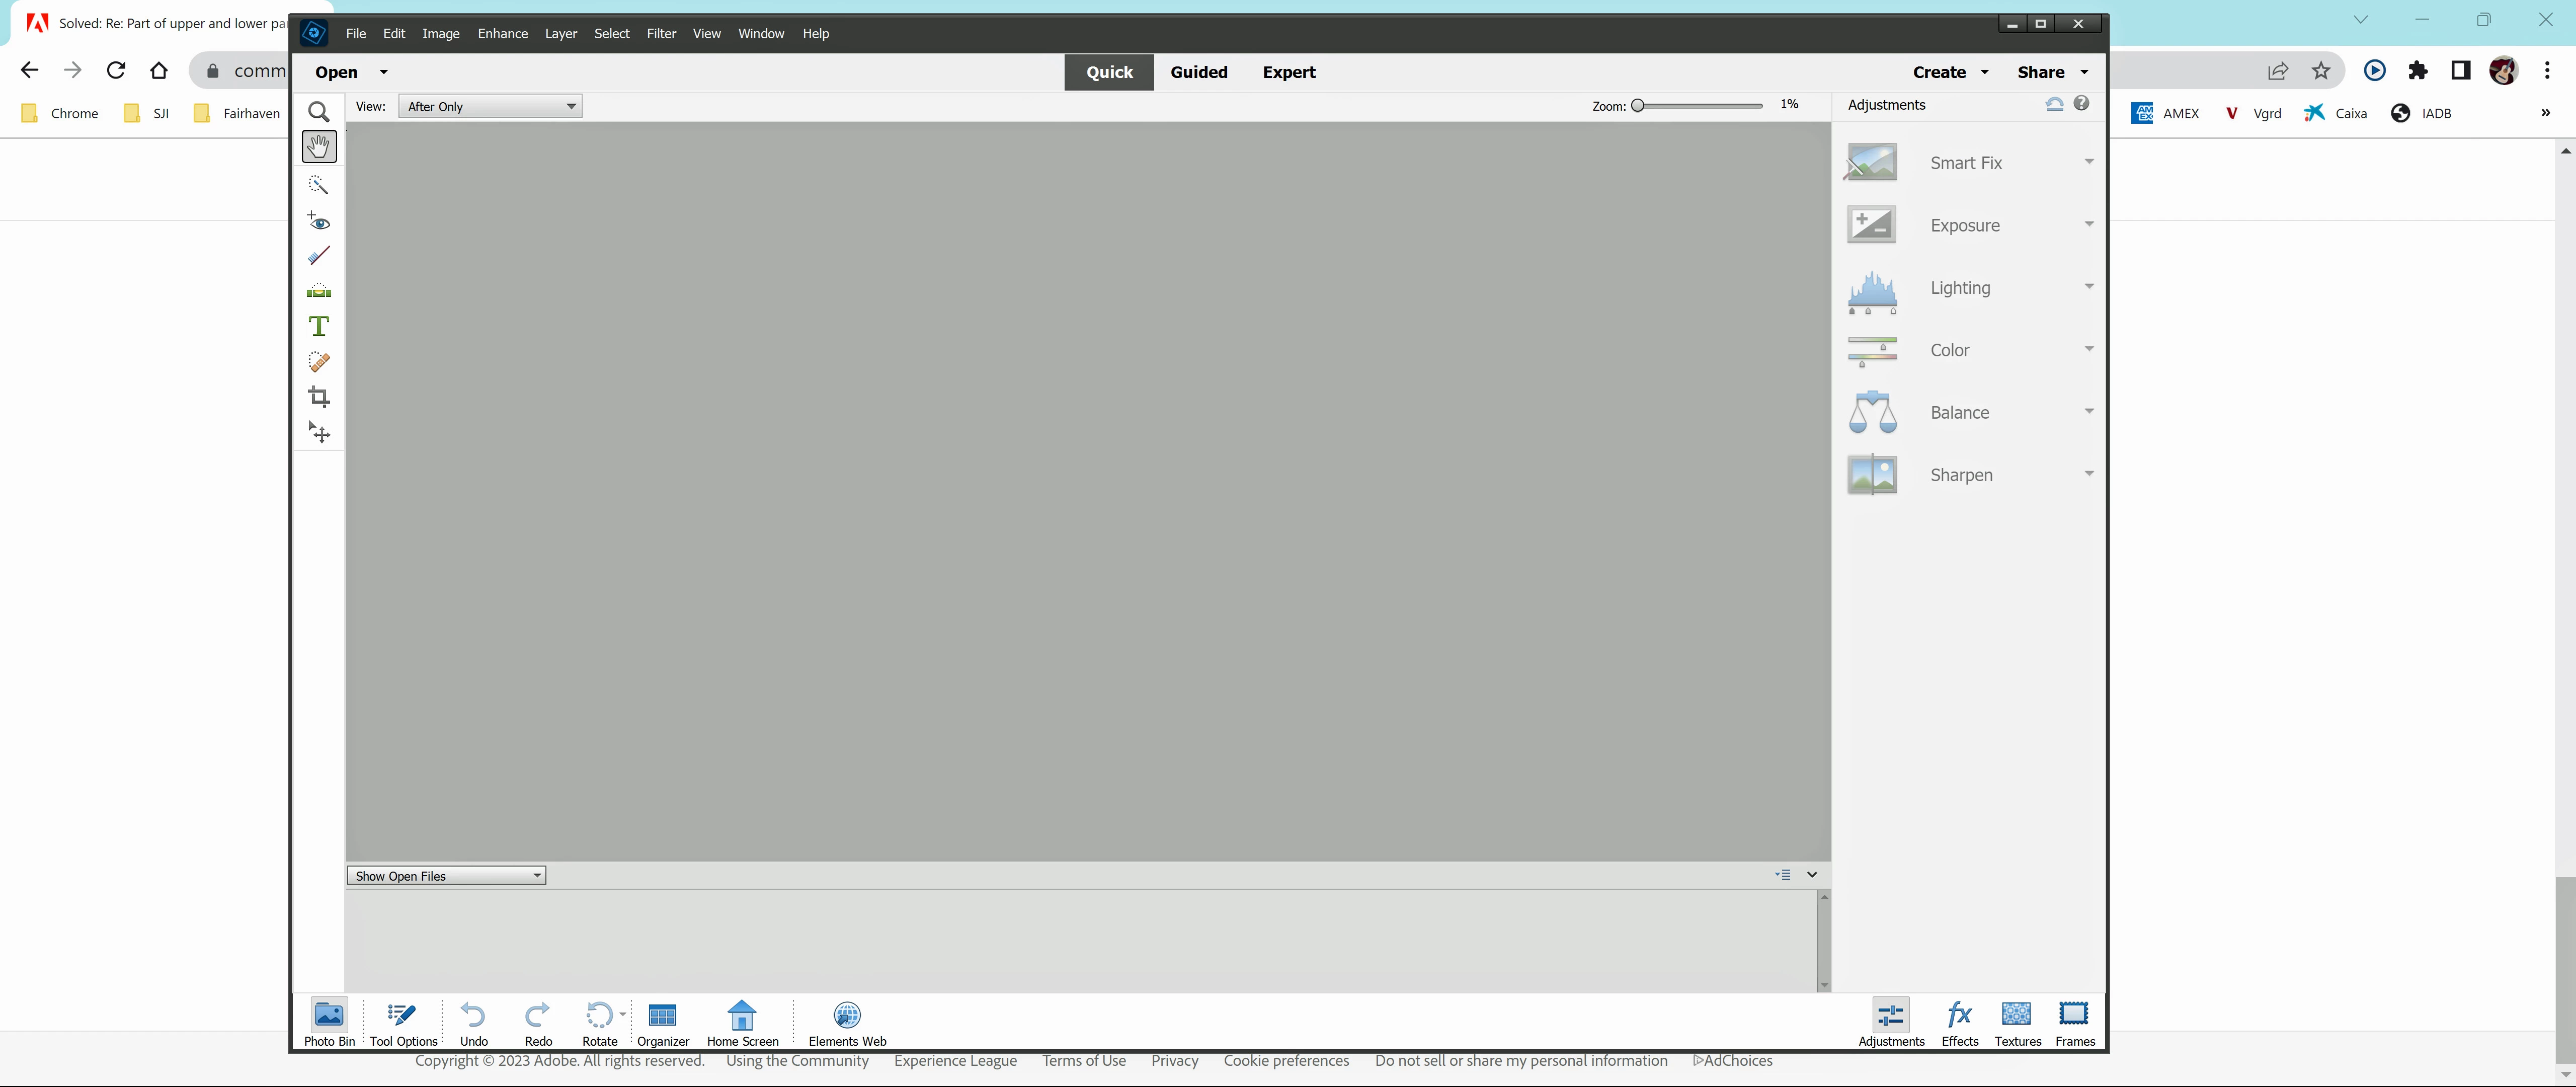Select the Spot Healing Brush tool
Viewport: 2576px width, 1087px height.
click(x=319, y=362)
